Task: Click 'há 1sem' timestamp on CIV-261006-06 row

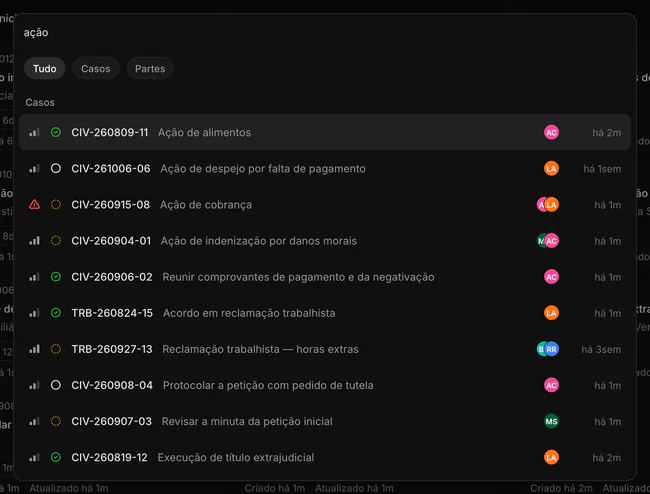Action: pyautogui.click(x=602, y=169)
